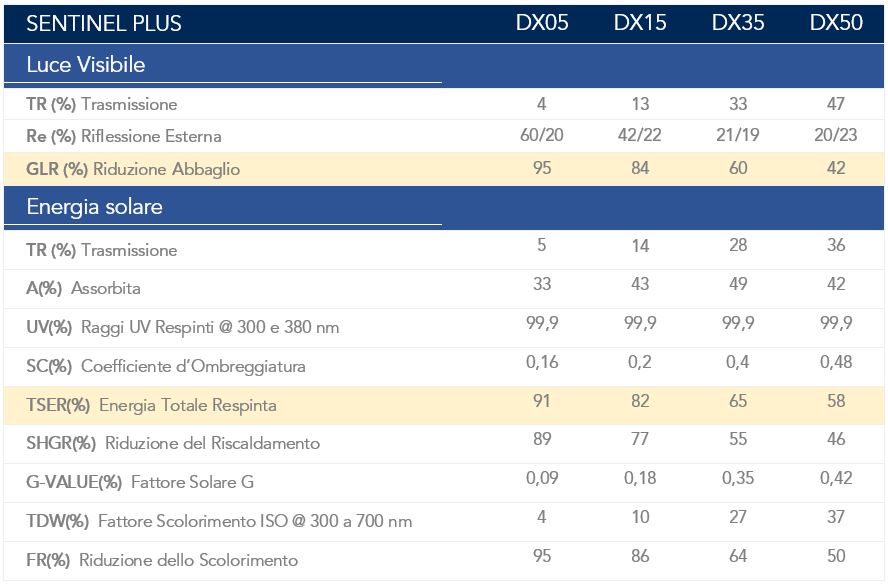888x586 pixels.
Task: Select the FR(%) Riduzione dello Scolorimento label
Action: (162, 560)
